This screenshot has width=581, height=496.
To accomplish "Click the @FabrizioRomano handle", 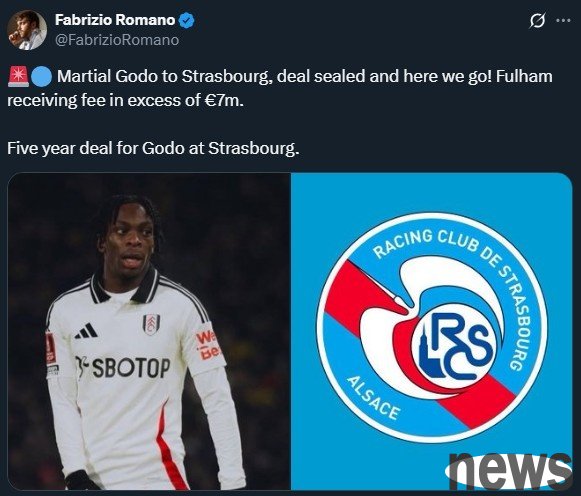I will 117,40.
